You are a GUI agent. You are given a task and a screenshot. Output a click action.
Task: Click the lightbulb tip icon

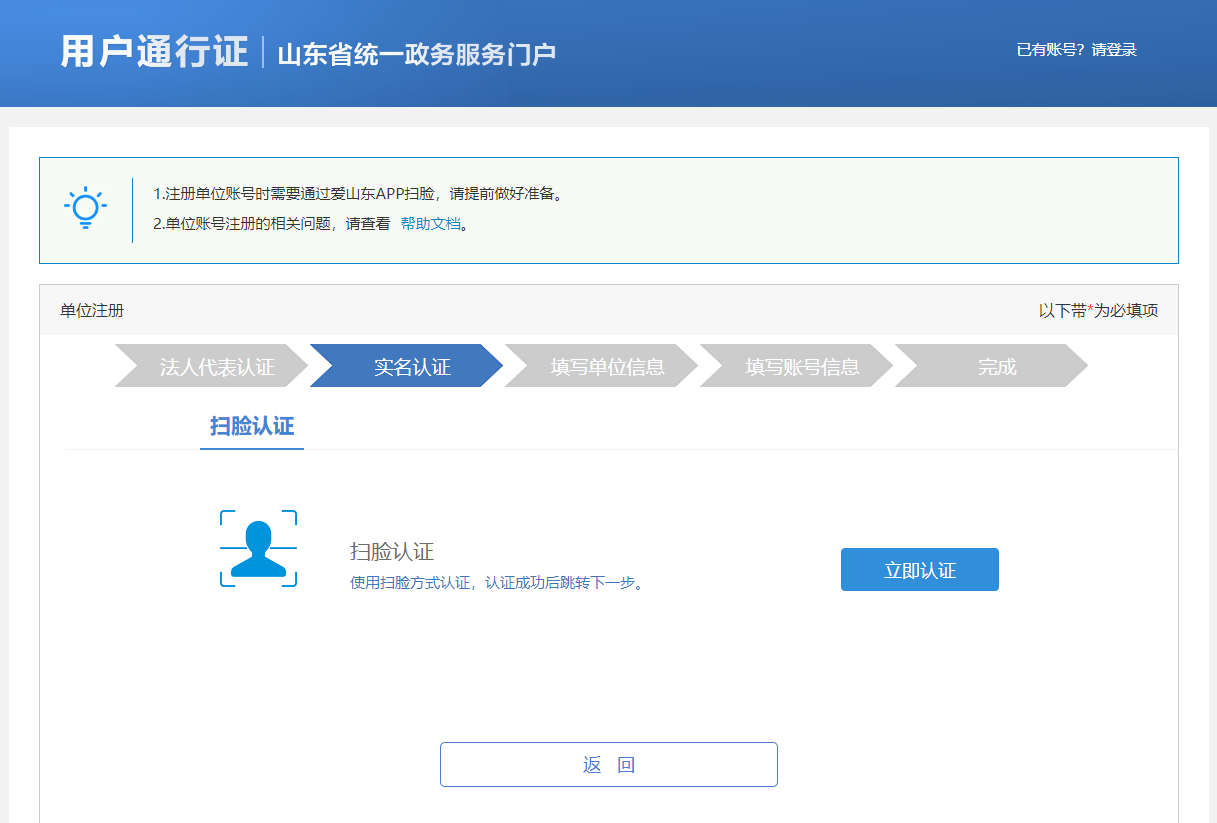pos(86,209)
